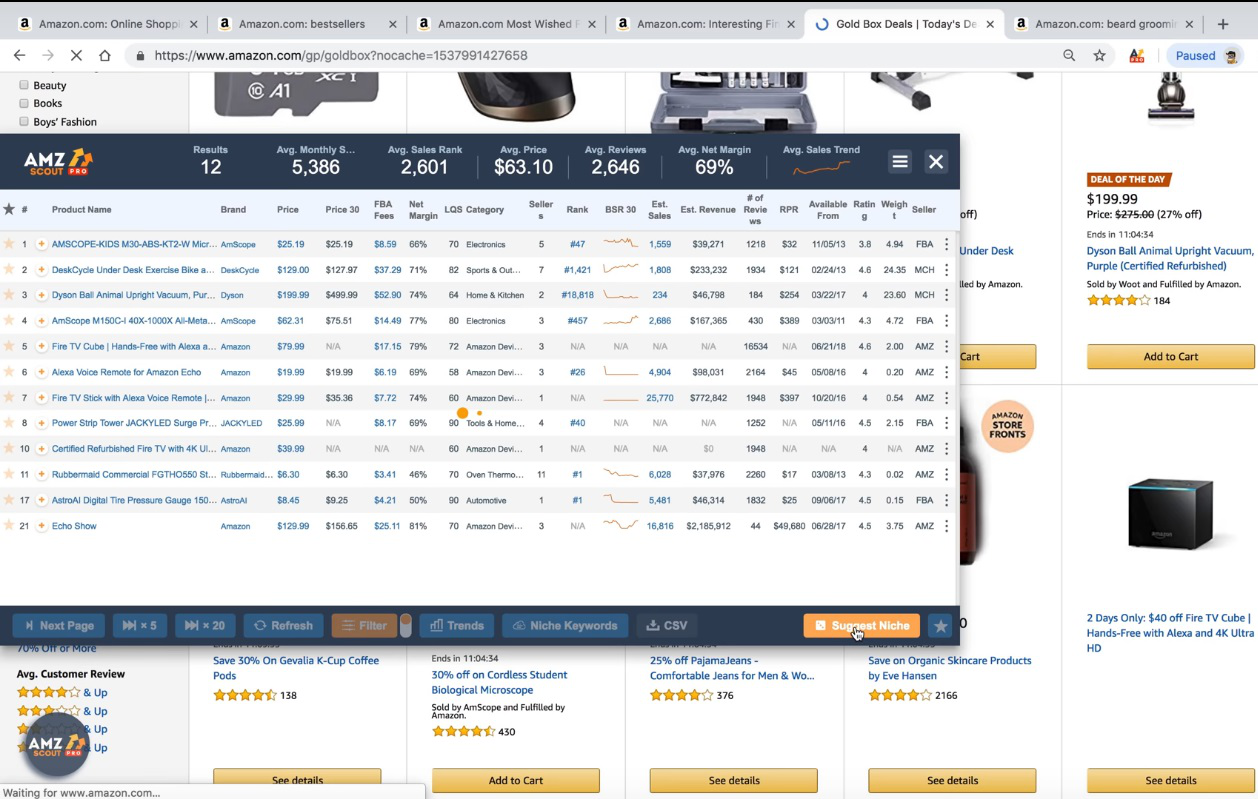Add Dyson vacuum to cart
The image size is (1258, 799).
click(1171, 356)
